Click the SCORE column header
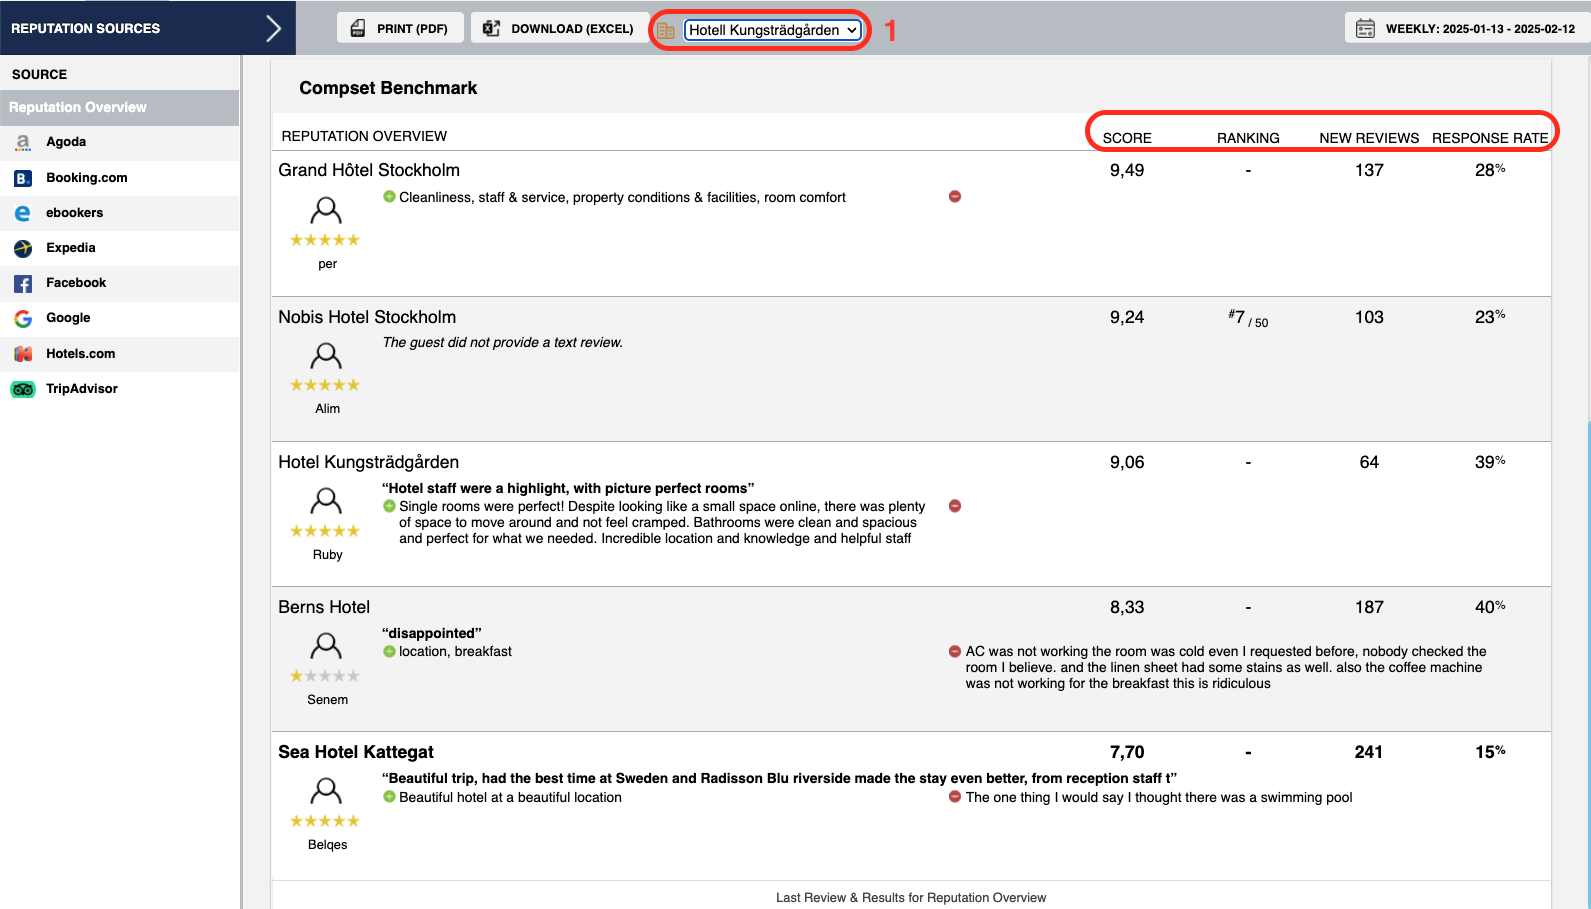Image resolution: width=1591 pixels, height=909 pixels. [1127, 138]
